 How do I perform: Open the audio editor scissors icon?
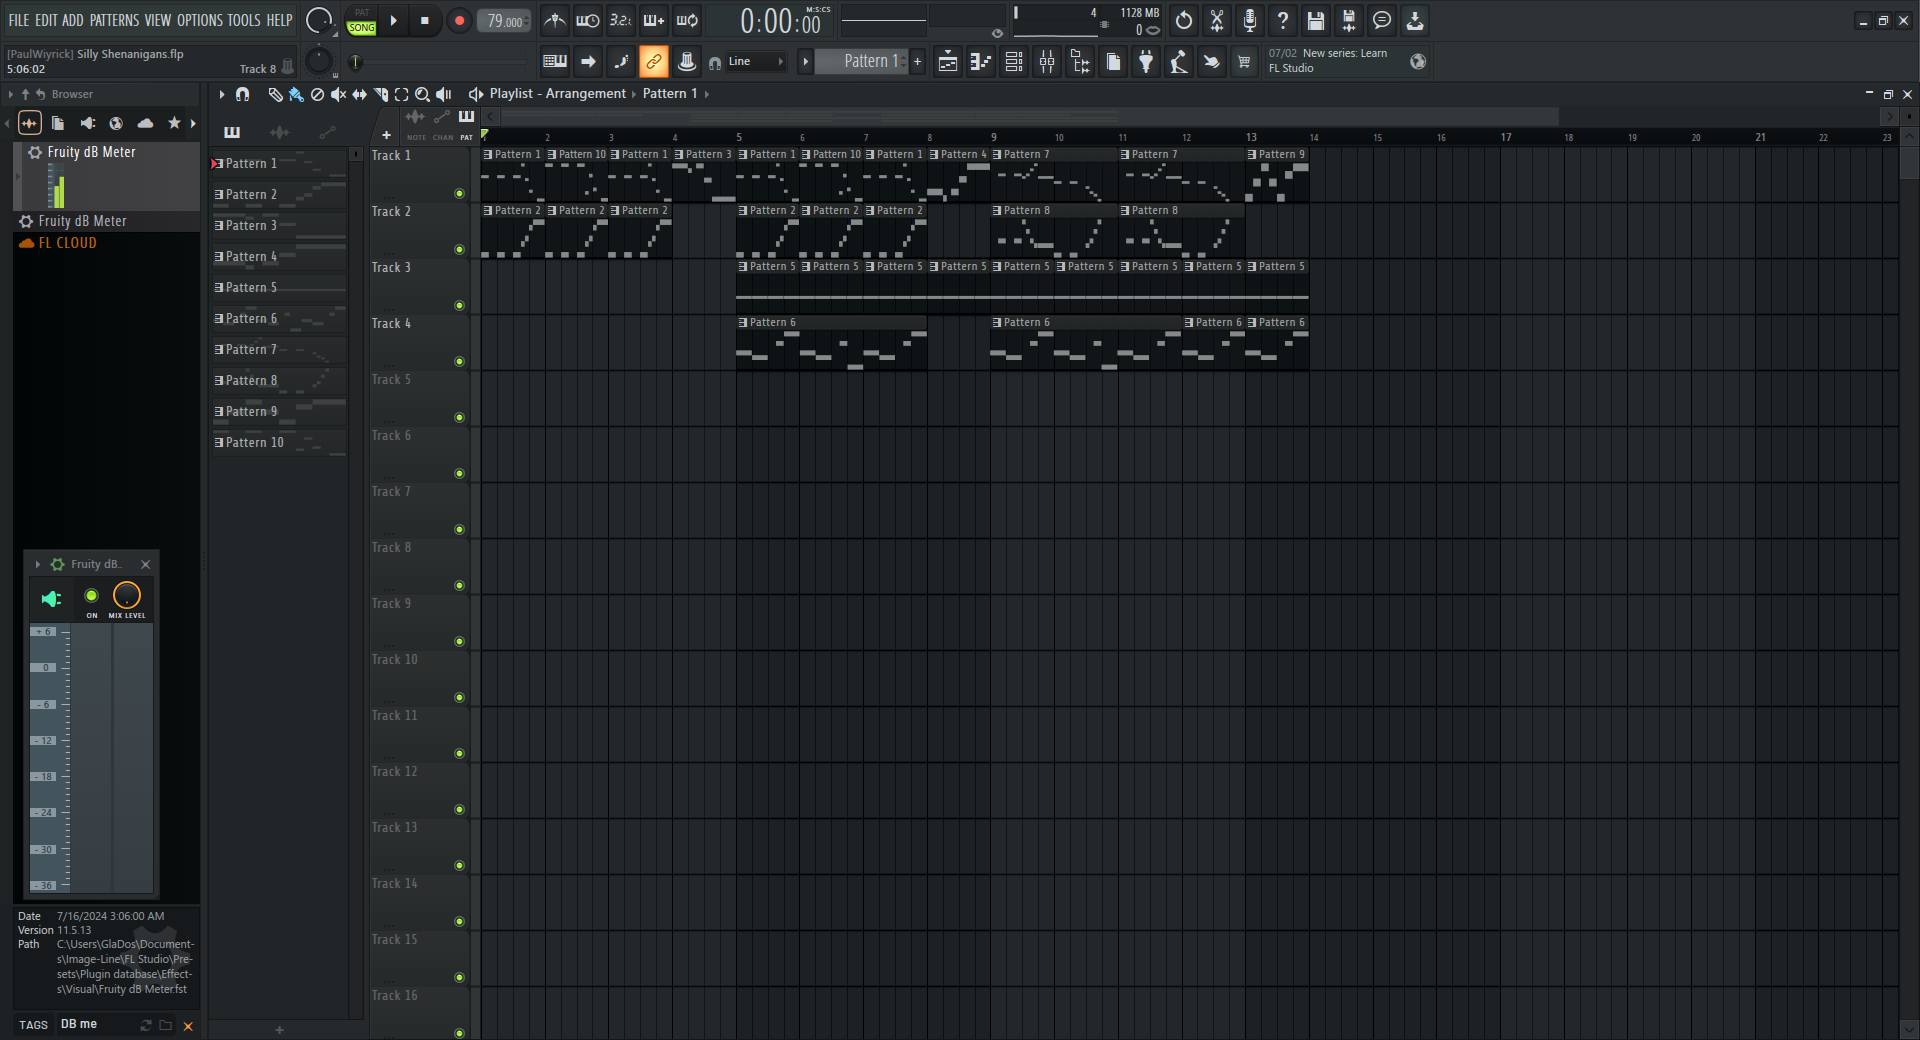(1217, 20)
